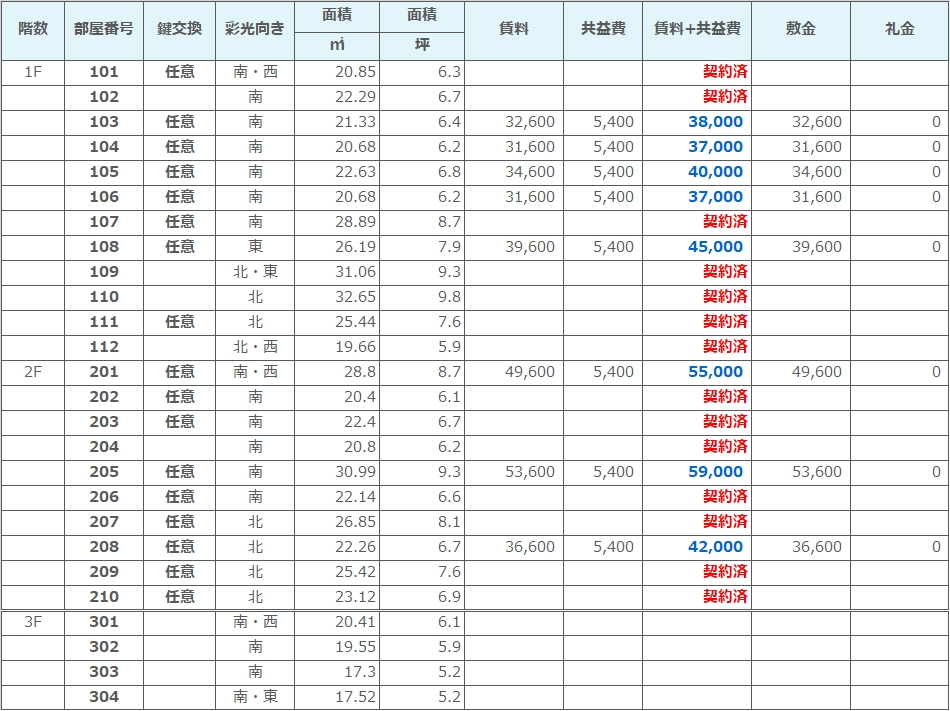
Task: Click the 彩光向き column header
Action: click(255, 29)
